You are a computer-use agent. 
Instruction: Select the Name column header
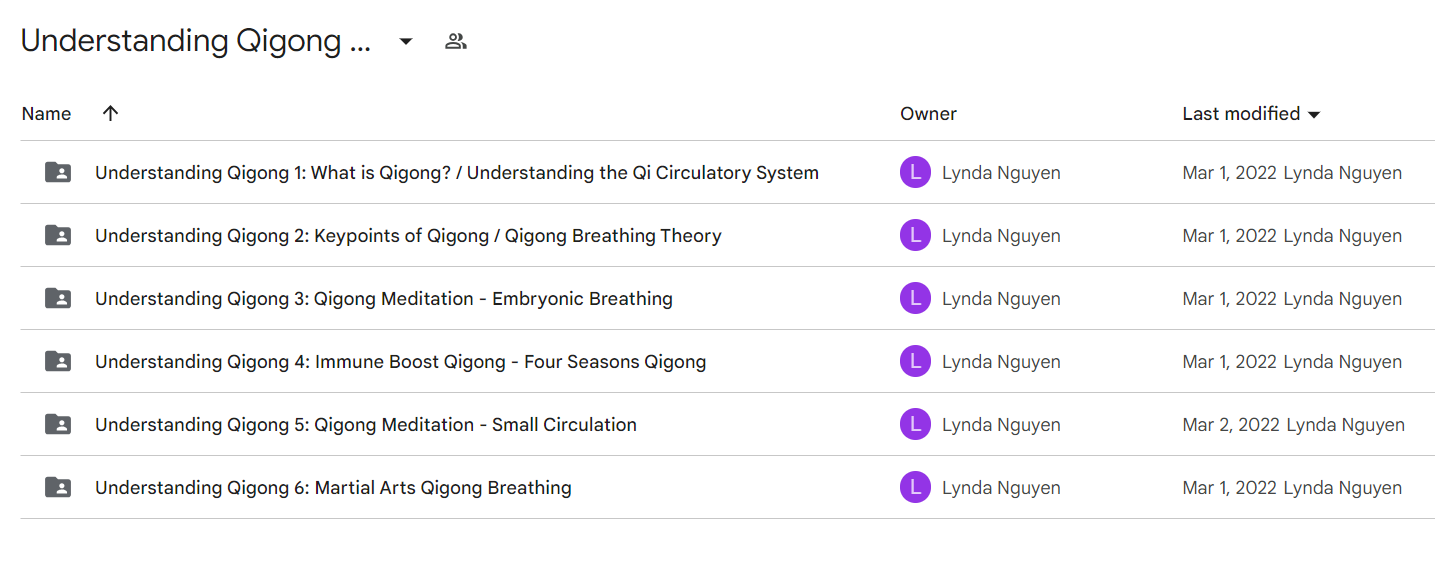point(46,113)
